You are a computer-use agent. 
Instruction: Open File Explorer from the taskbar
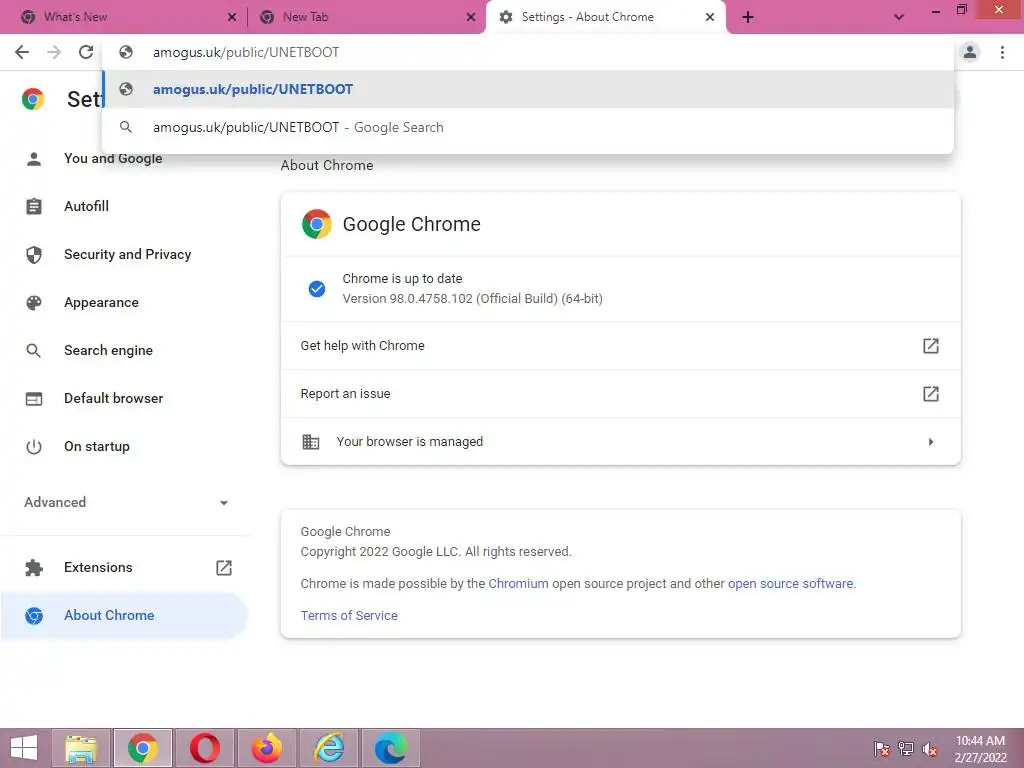81,748
